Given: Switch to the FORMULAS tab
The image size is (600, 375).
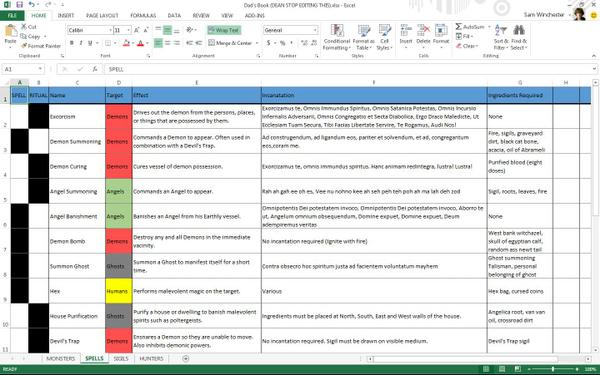Looking at the screenshot, I should (143, 15).
